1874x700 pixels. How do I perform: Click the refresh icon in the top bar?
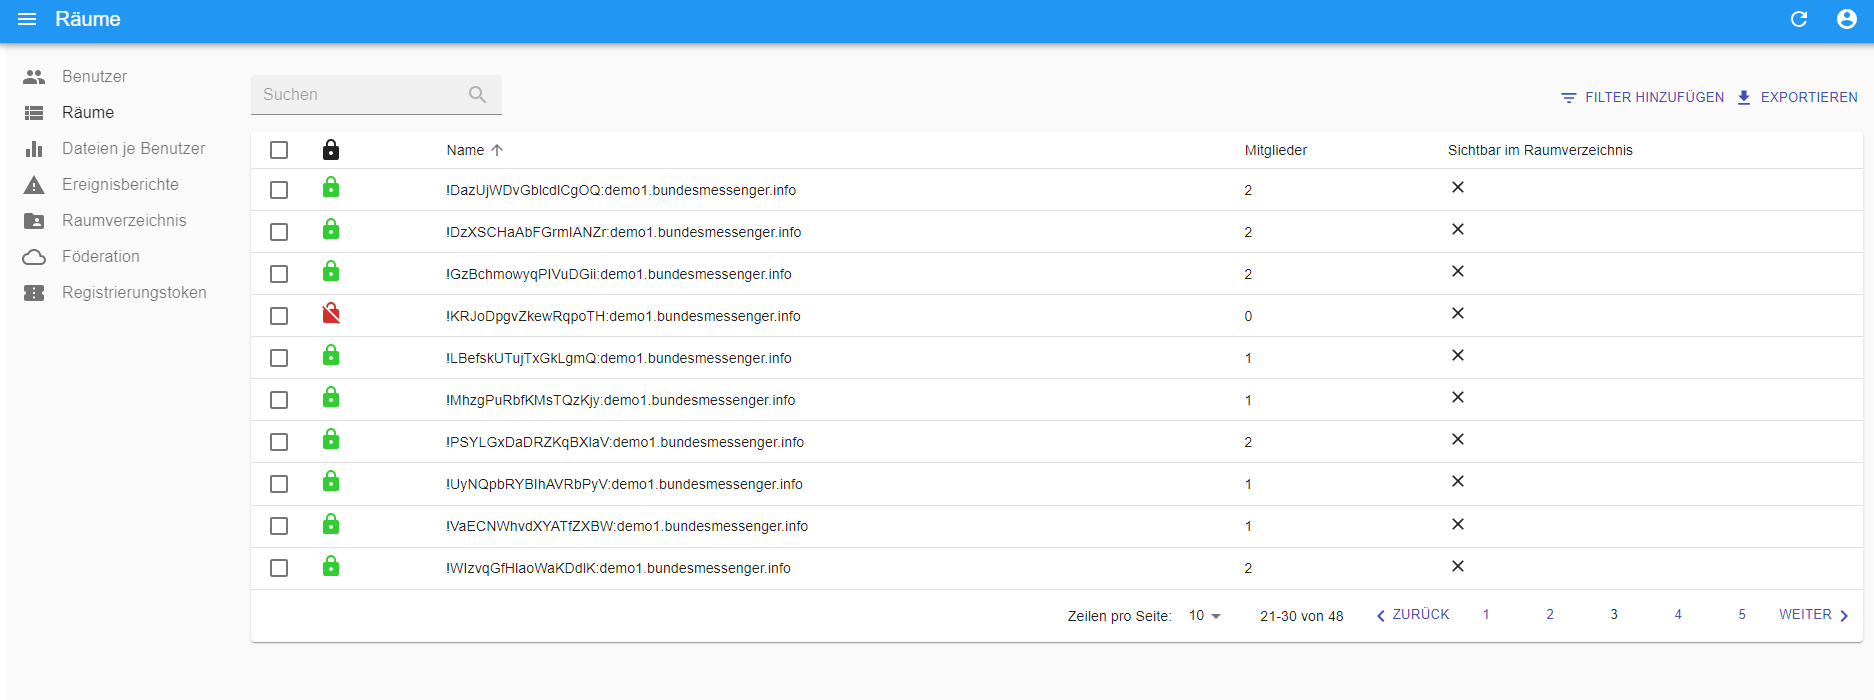1799,19
